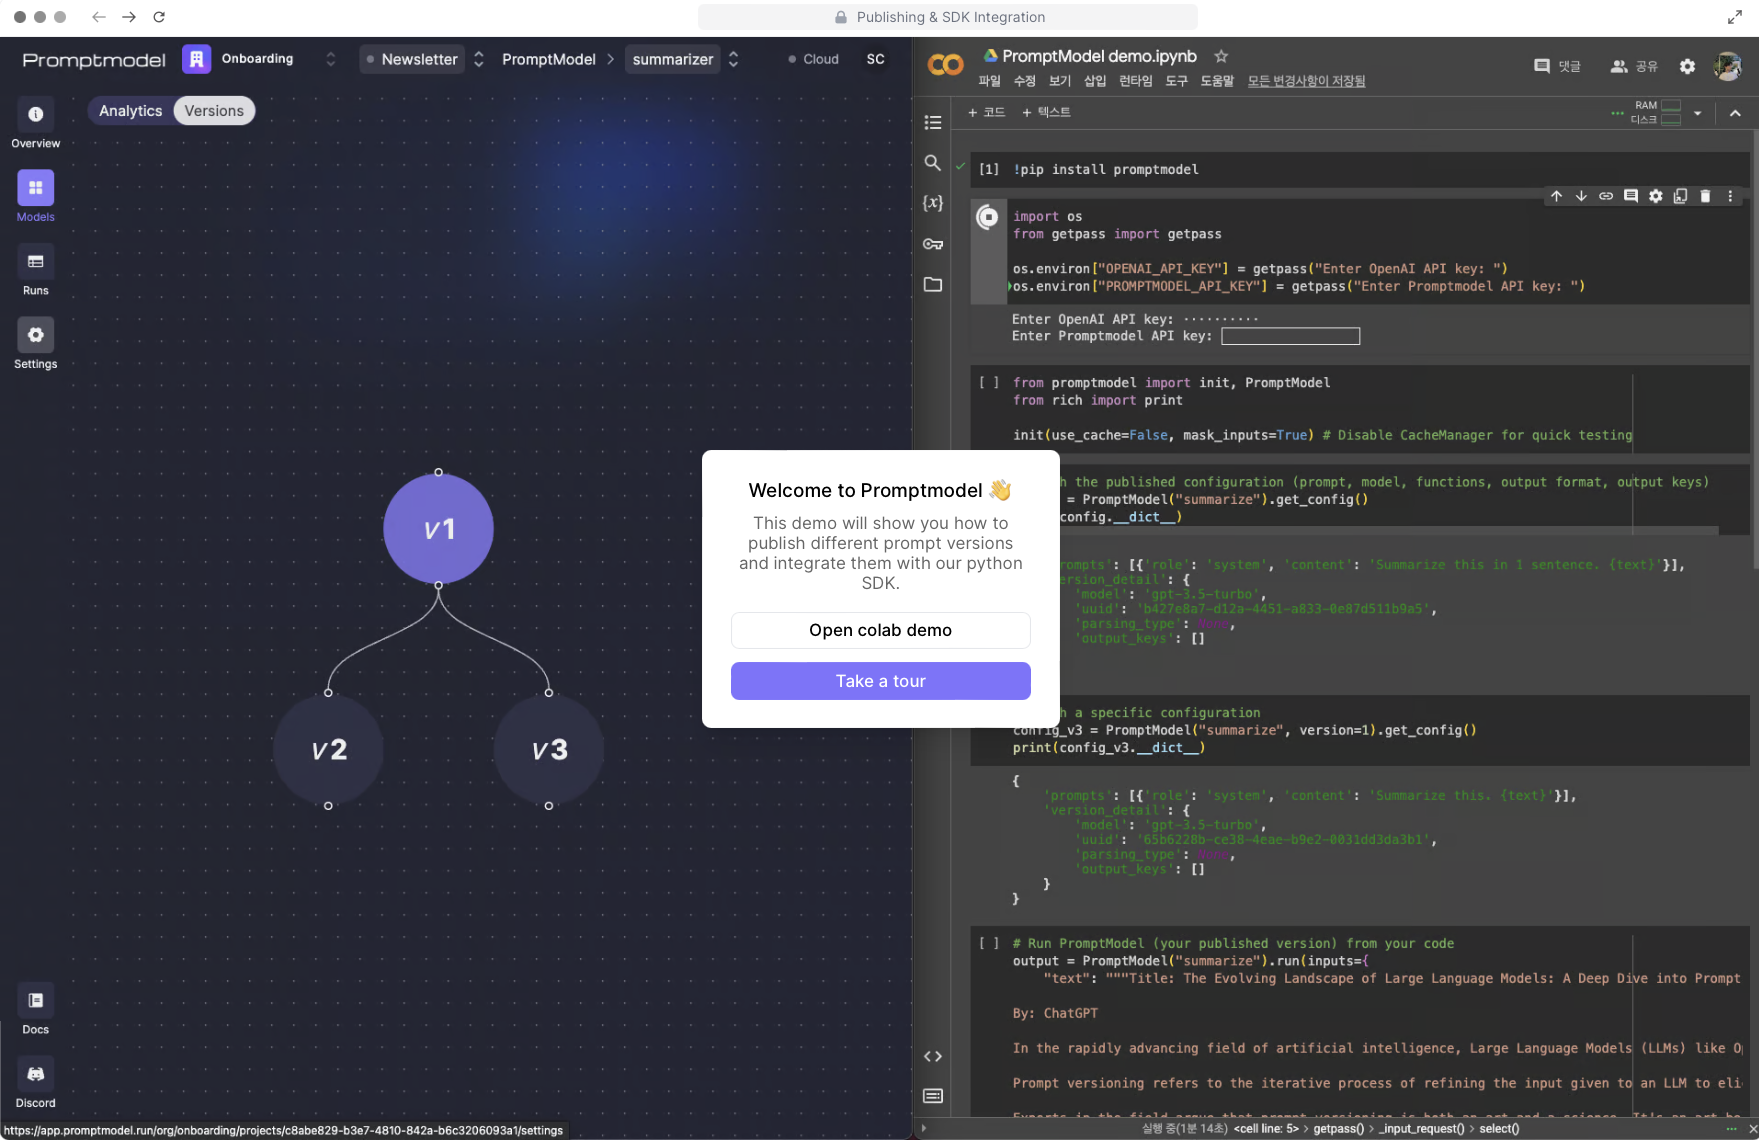Open the Files panel in Colab
The height and width of the screenshot is (1140, 1759).
(x=932, y=284)
